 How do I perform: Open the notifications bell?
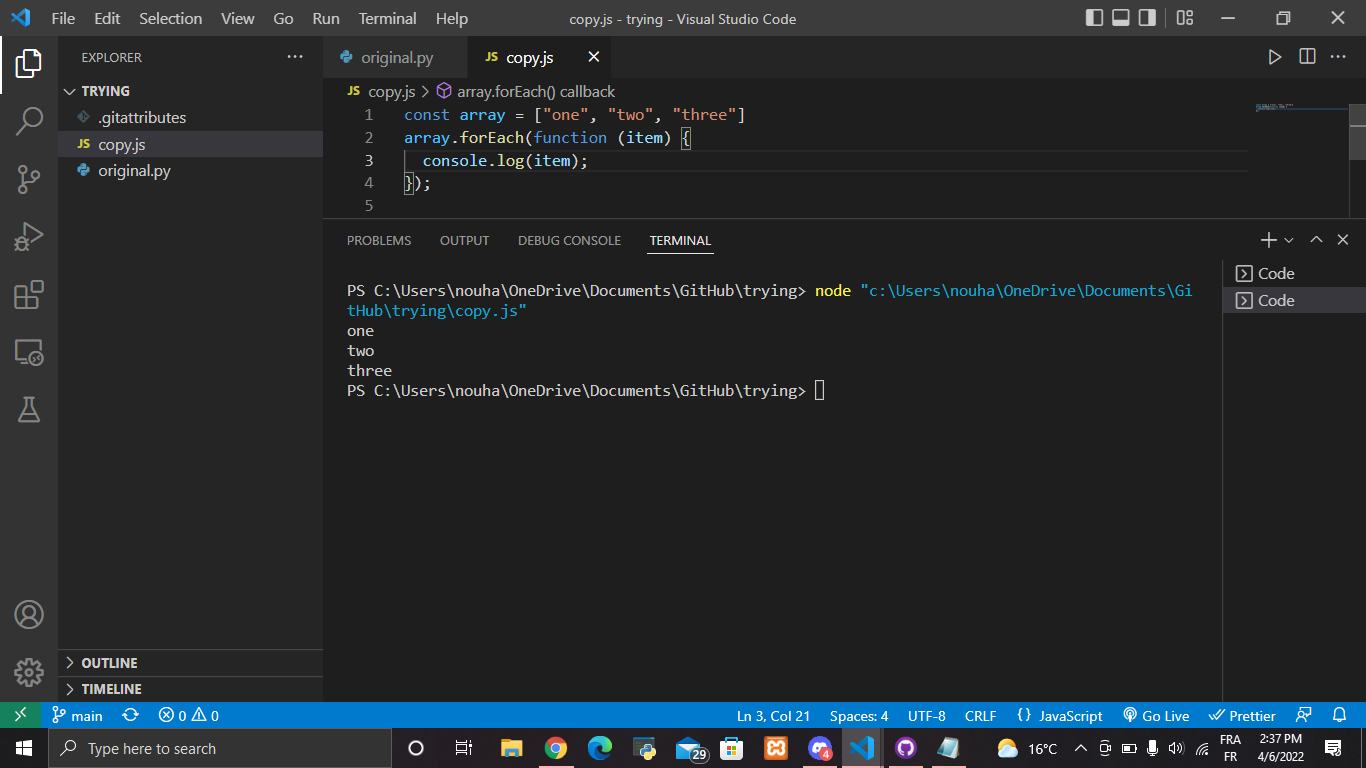click(x=1340, y=715)
